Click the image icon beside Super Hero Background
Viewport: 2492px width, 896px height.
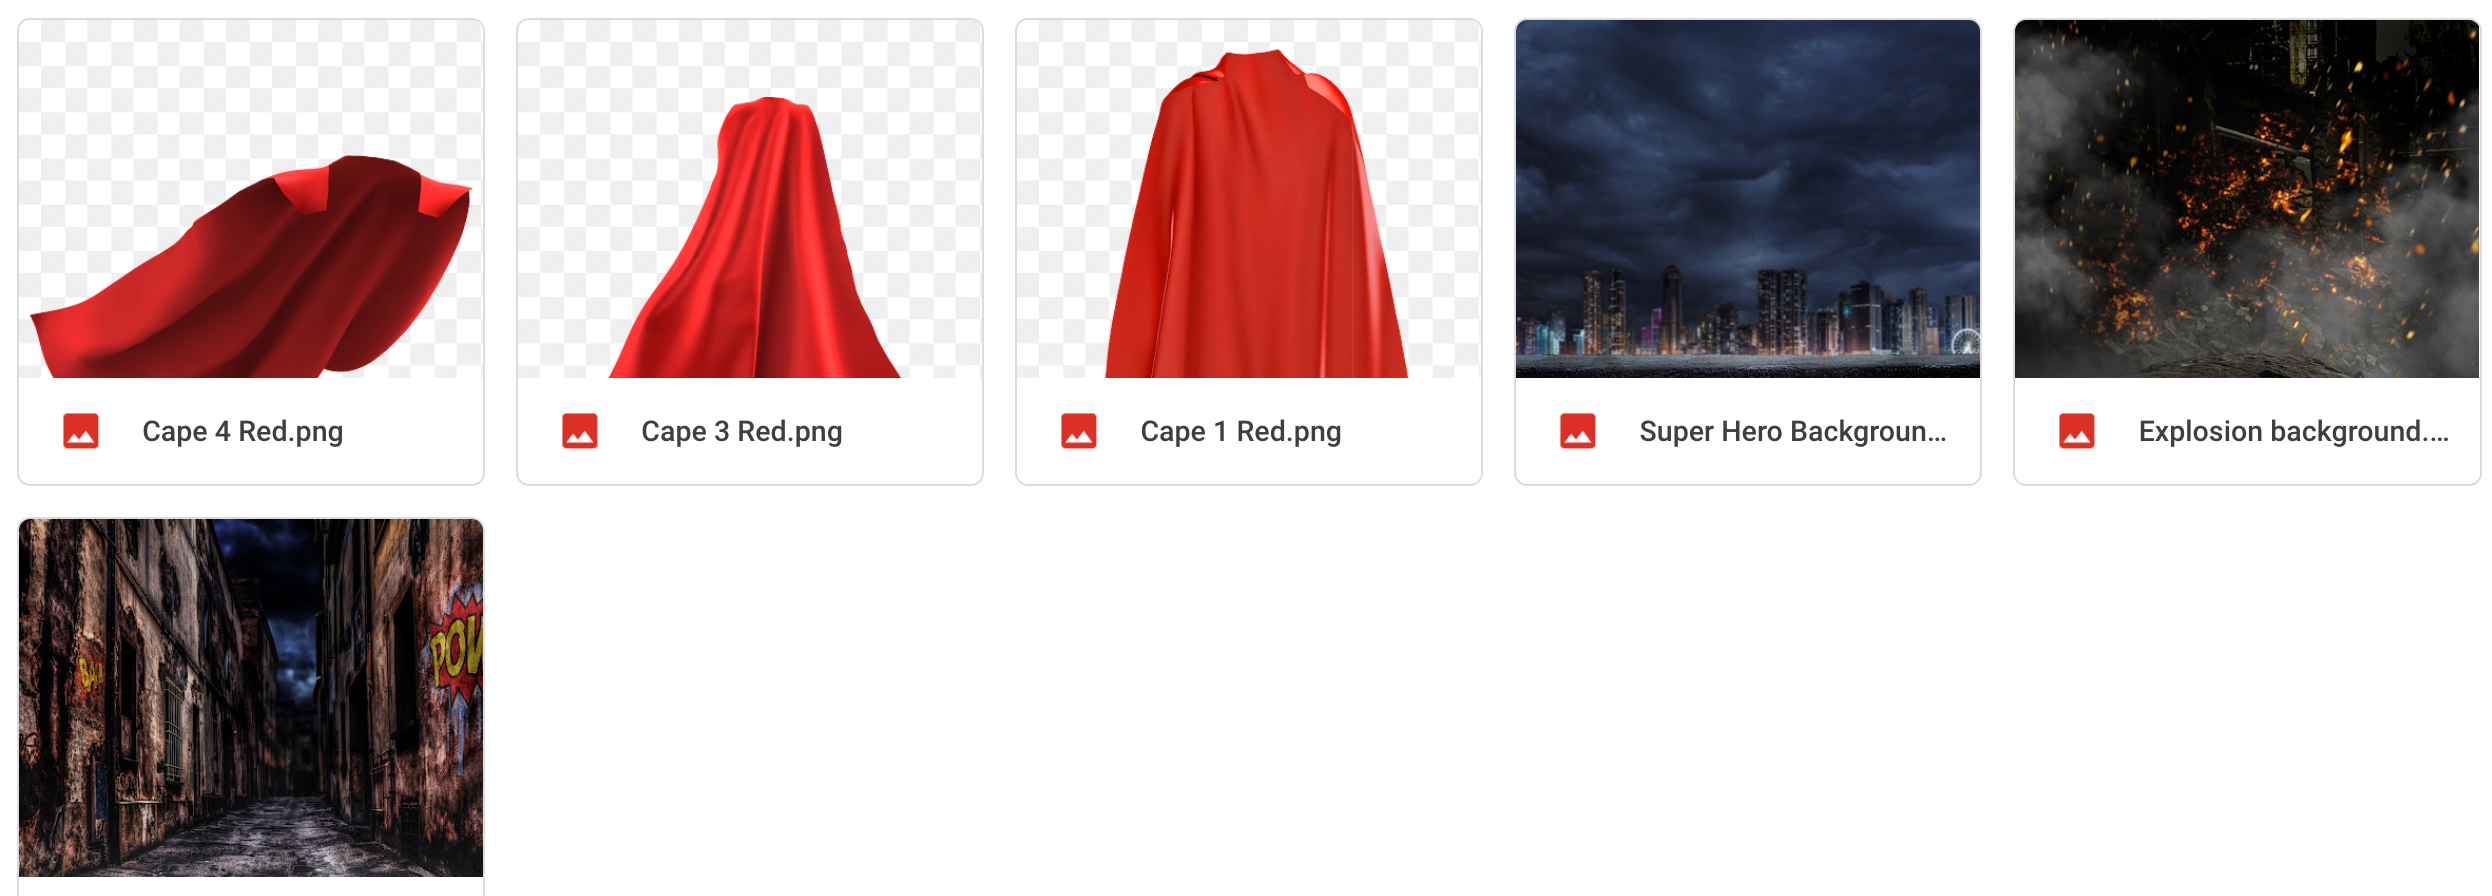pos(1578,431)
